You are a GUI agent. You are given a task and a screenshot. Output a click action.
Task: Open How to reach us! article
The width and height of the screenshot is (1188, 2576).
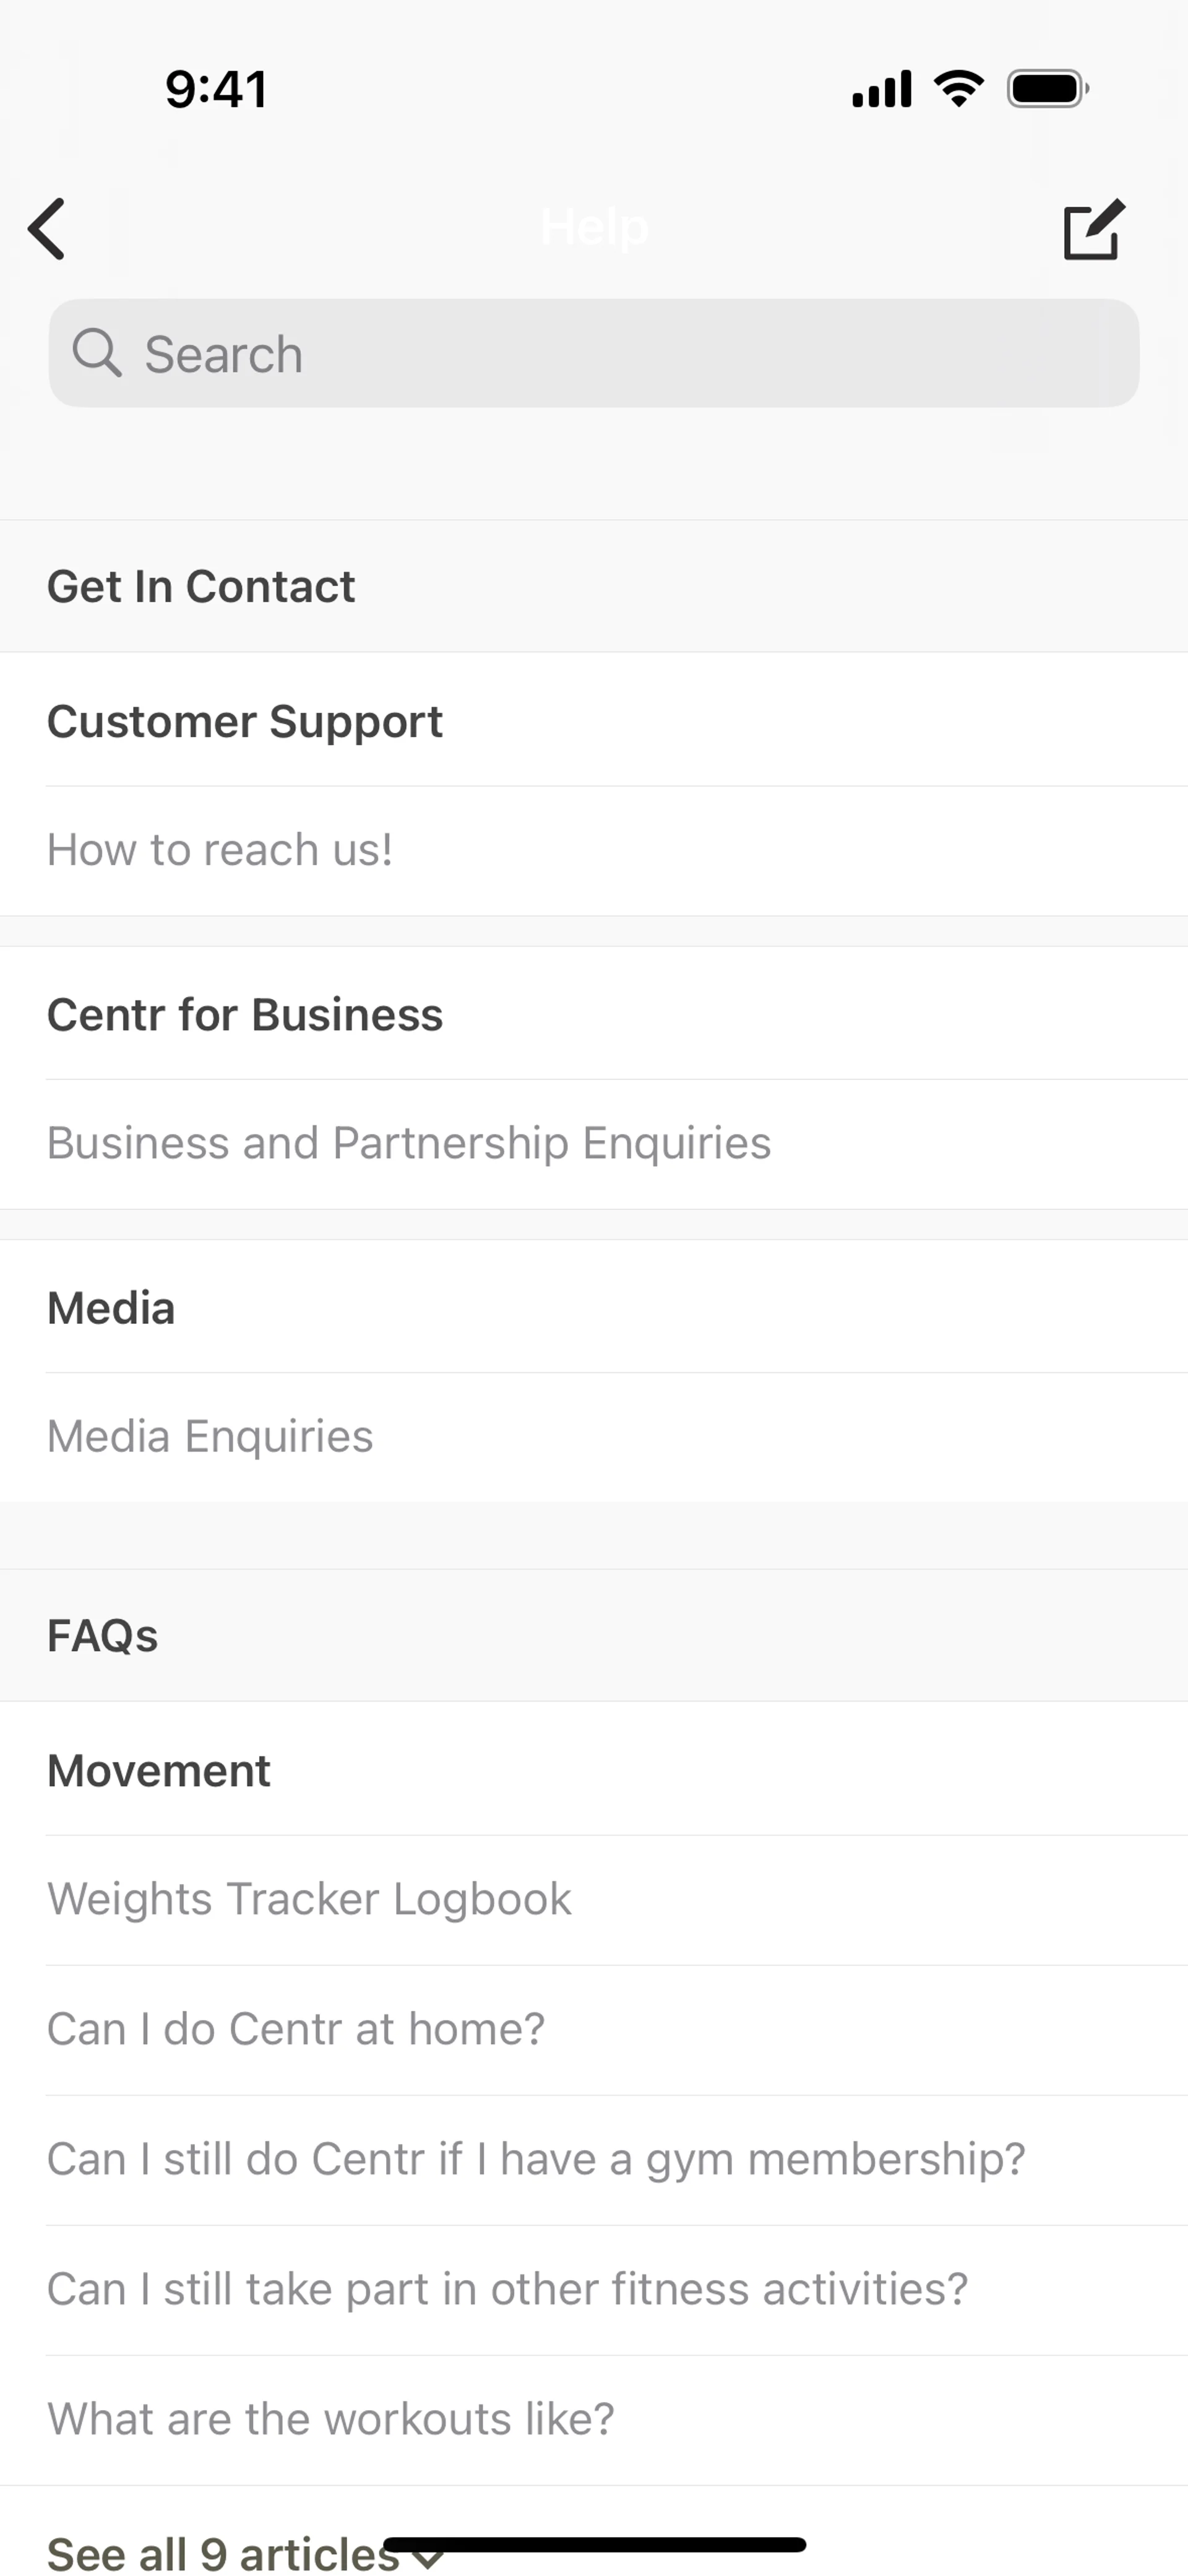click(x=220, y=850)
